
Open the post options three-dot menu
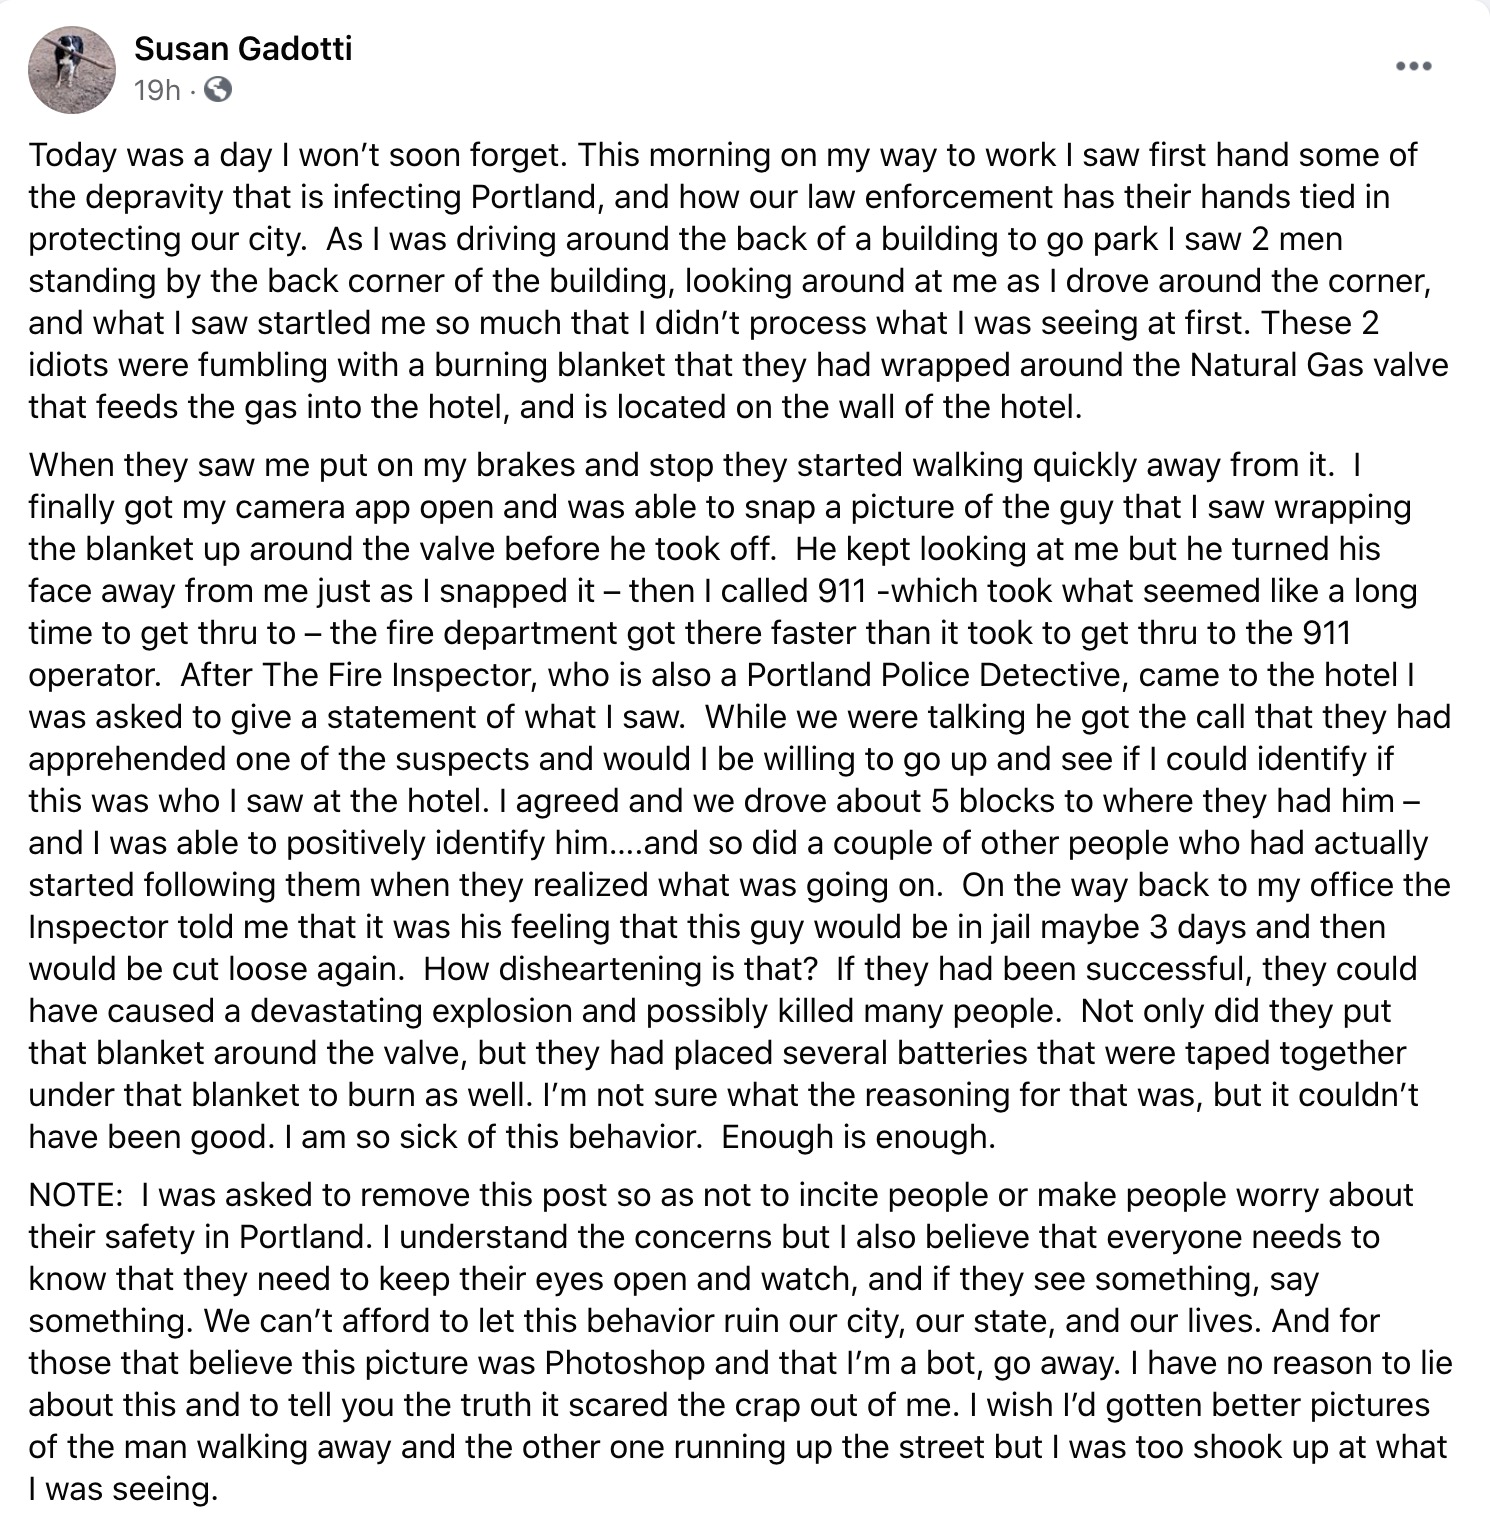click(x=1413, y=67)
